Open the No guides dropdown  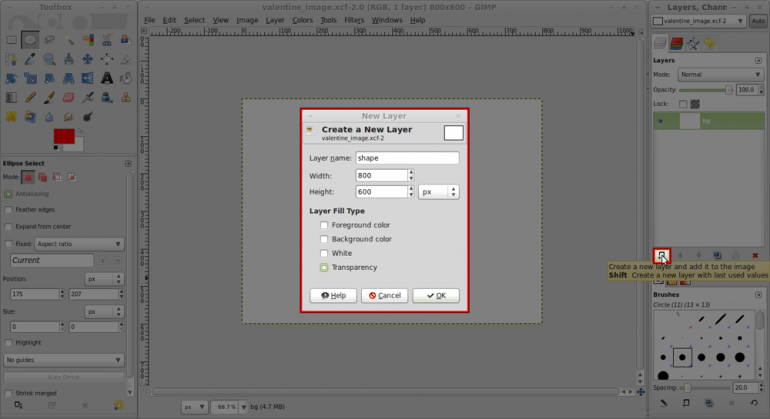63,360
